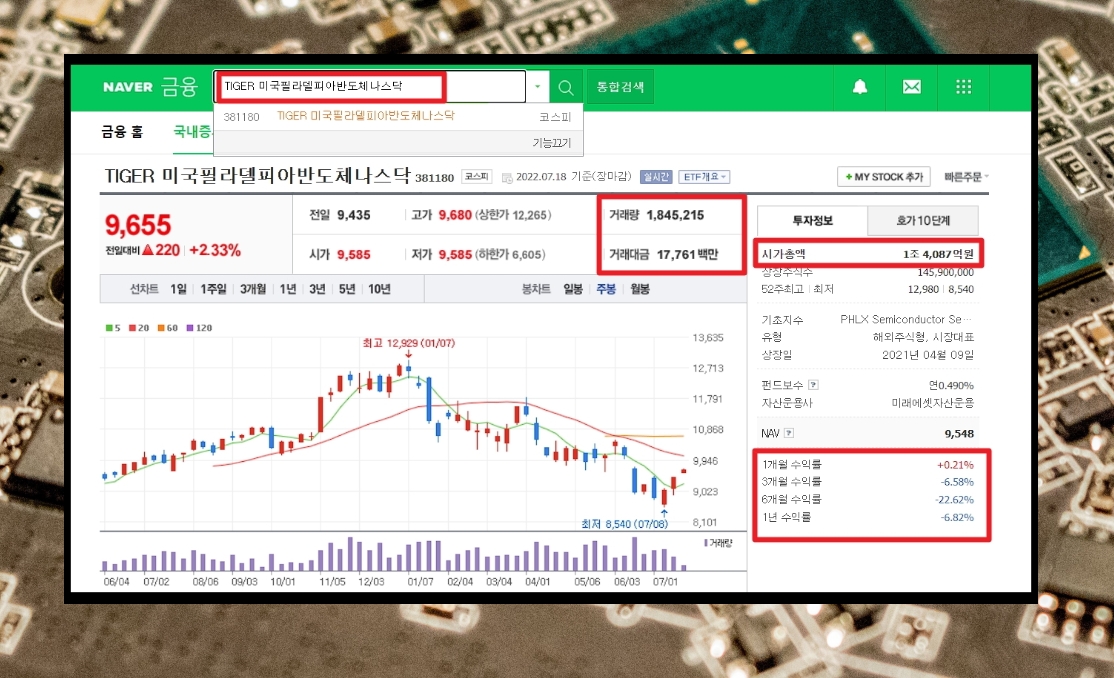Switch candle chart to 월봉
The height and width of the screenshot is (678, 1114).
[x=640, y=289]
